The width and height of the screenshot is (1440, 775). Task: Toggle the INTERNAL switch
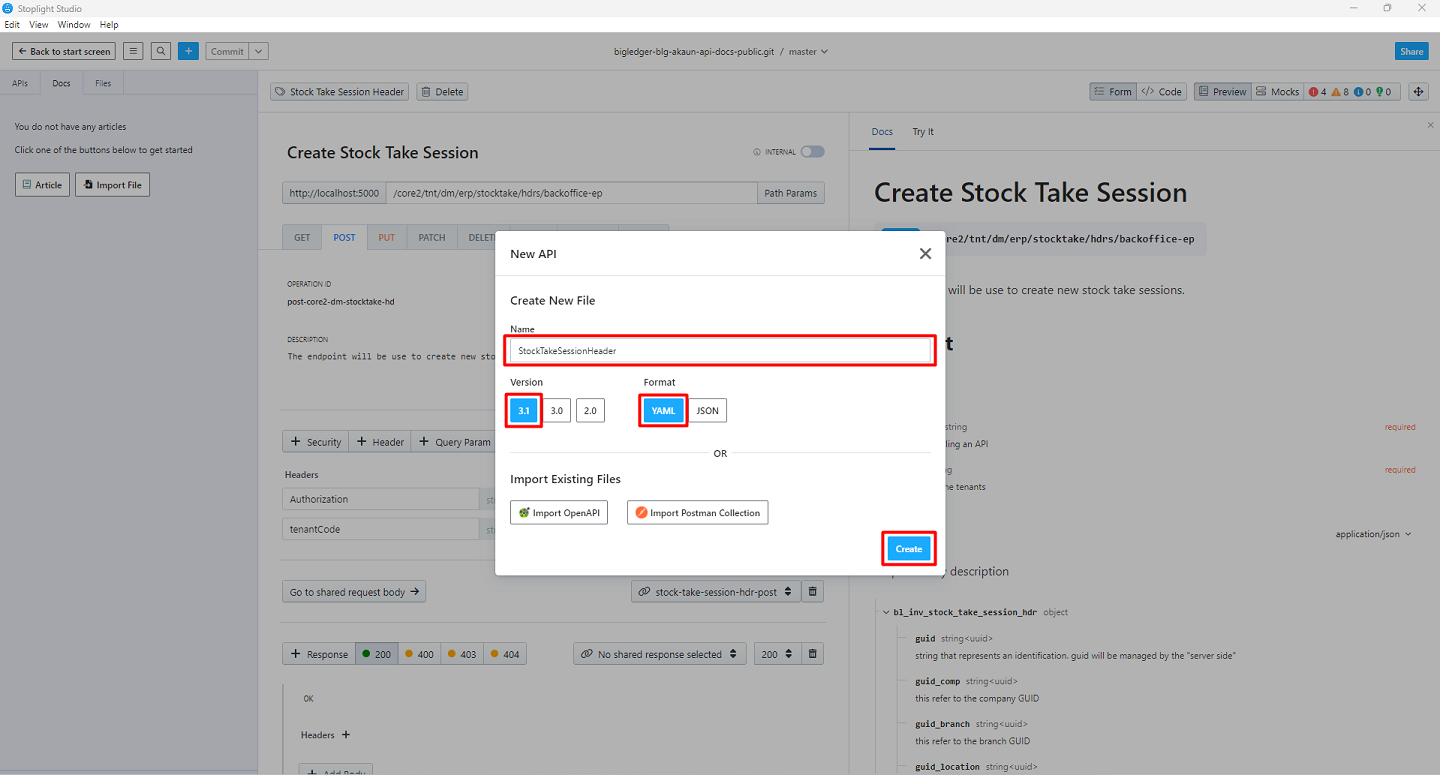coord(812,152)
